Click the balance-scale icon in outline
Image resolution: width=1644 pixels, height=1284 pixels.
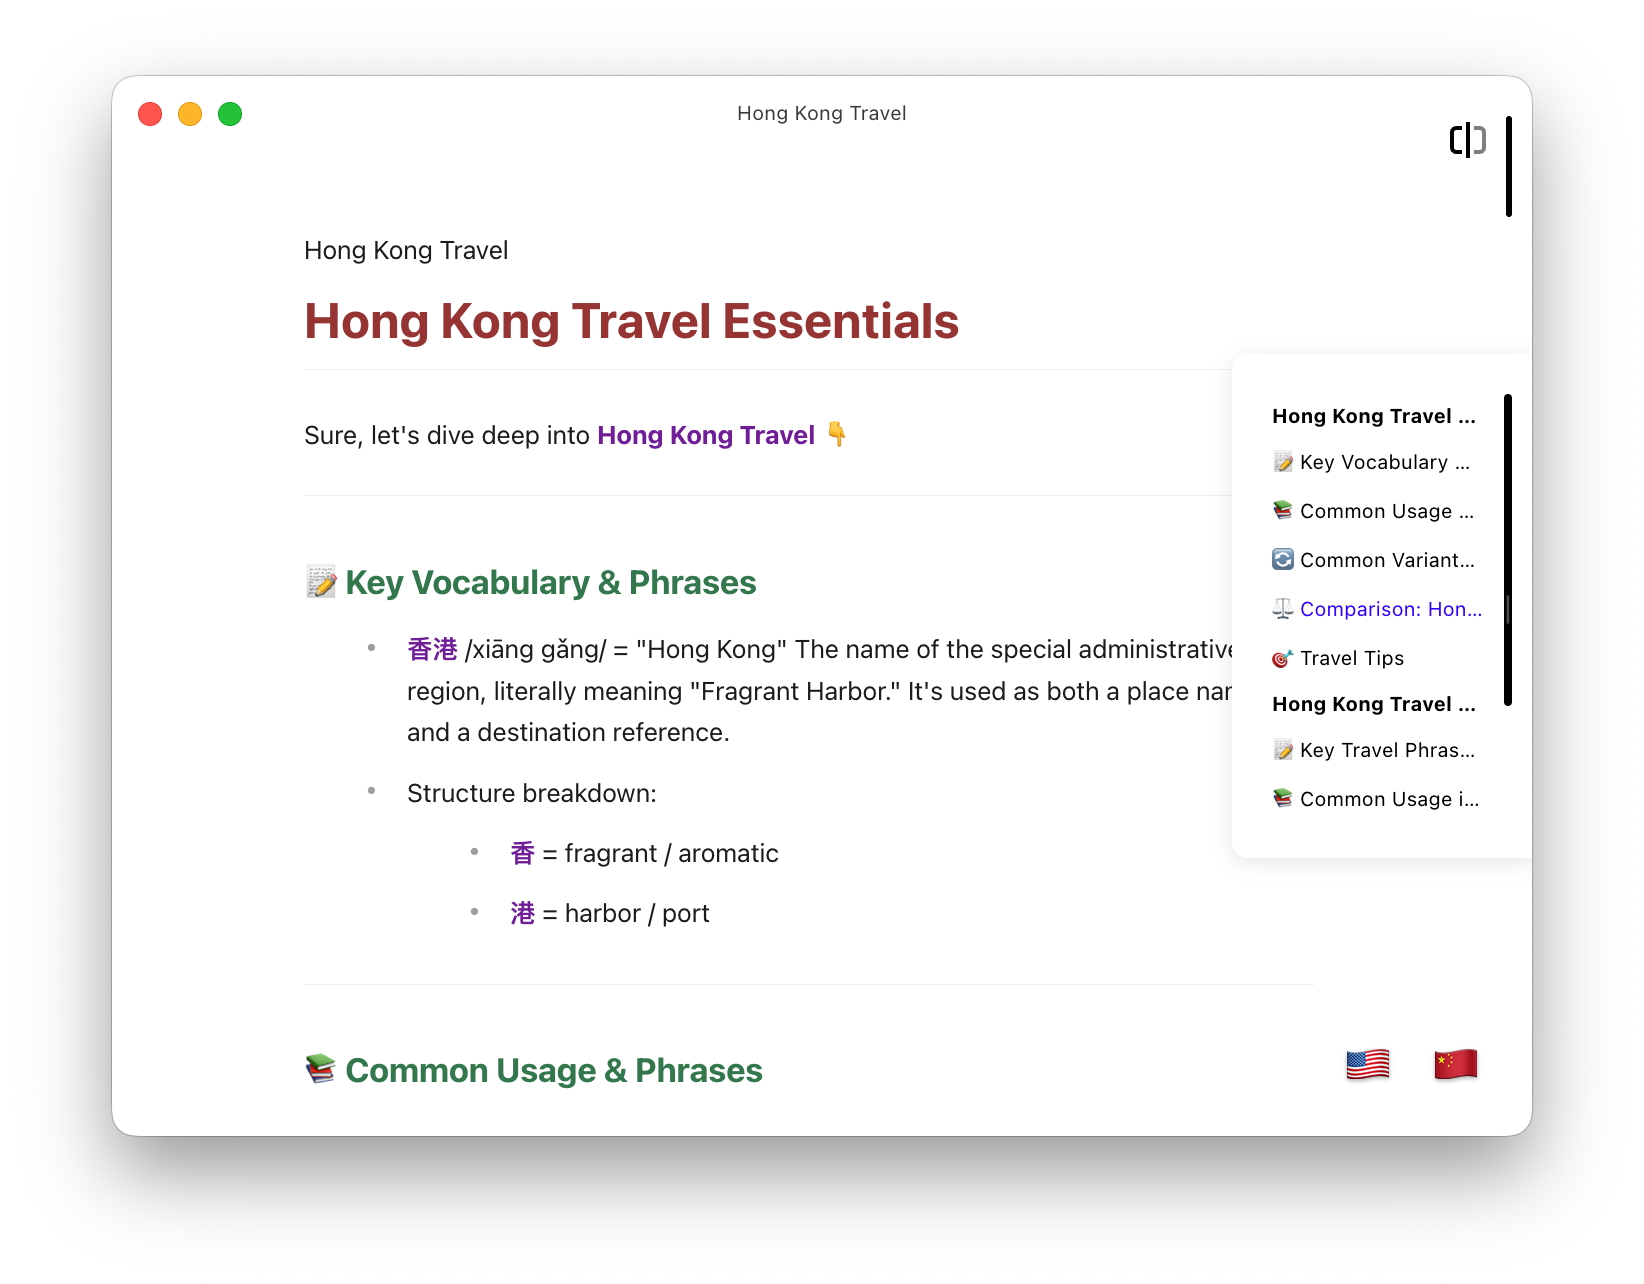tap(1283, 608)
